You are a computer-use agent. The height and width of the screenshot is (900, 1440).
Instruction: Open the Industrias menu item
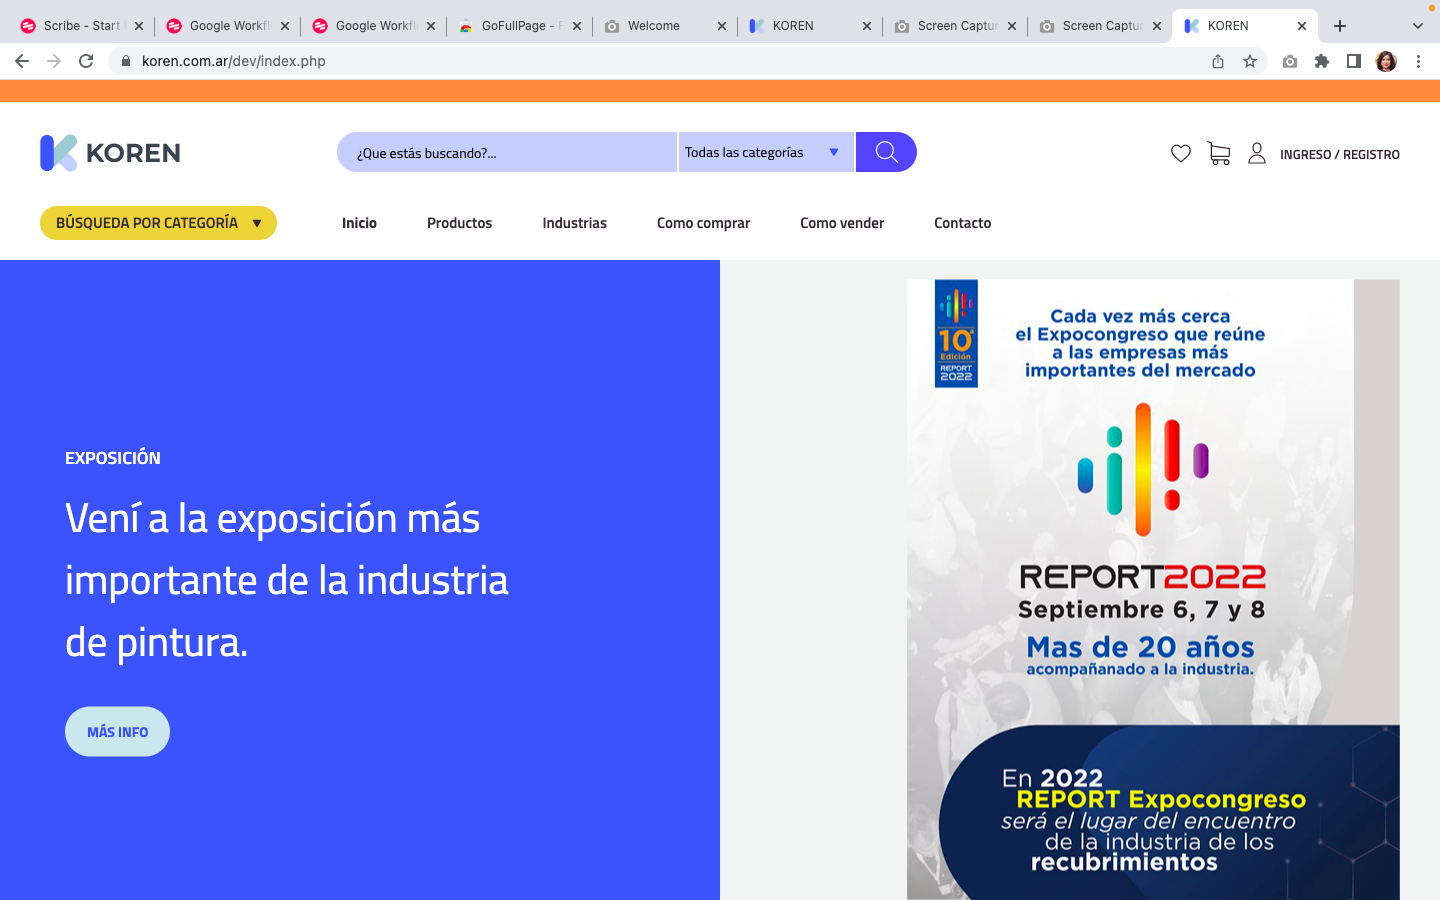tap(574, 223)
